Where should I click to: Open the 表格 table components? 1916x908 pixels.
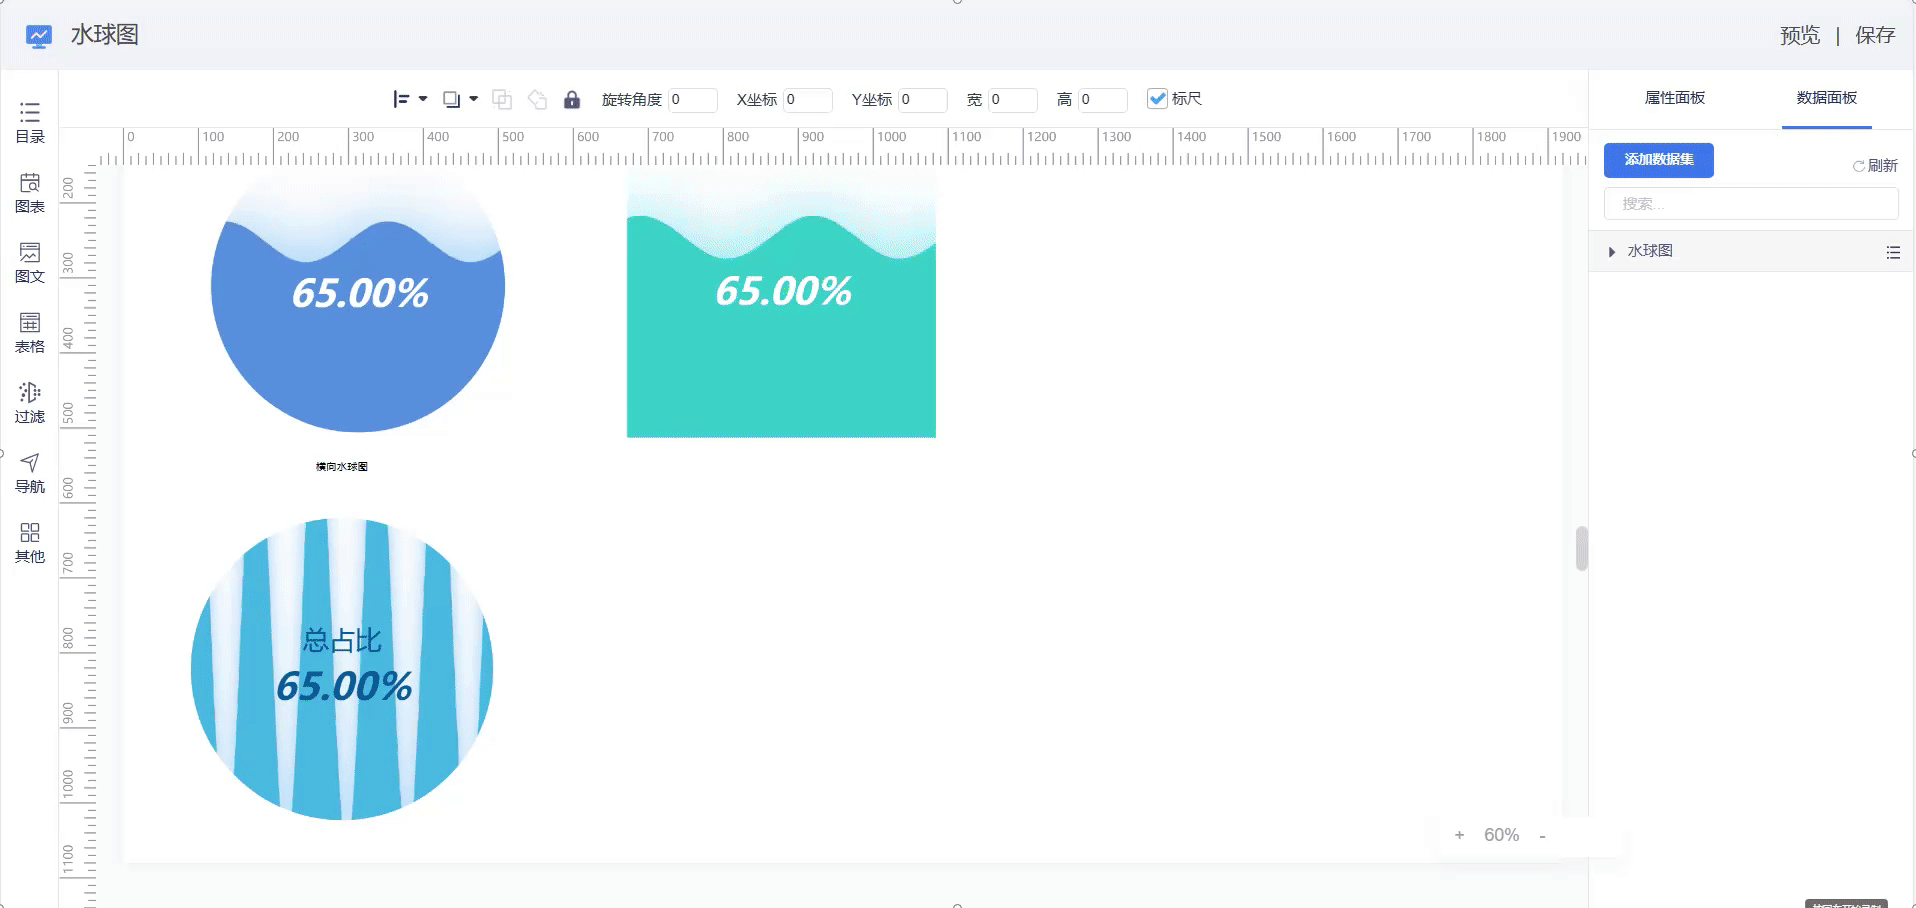coord(30,333)
